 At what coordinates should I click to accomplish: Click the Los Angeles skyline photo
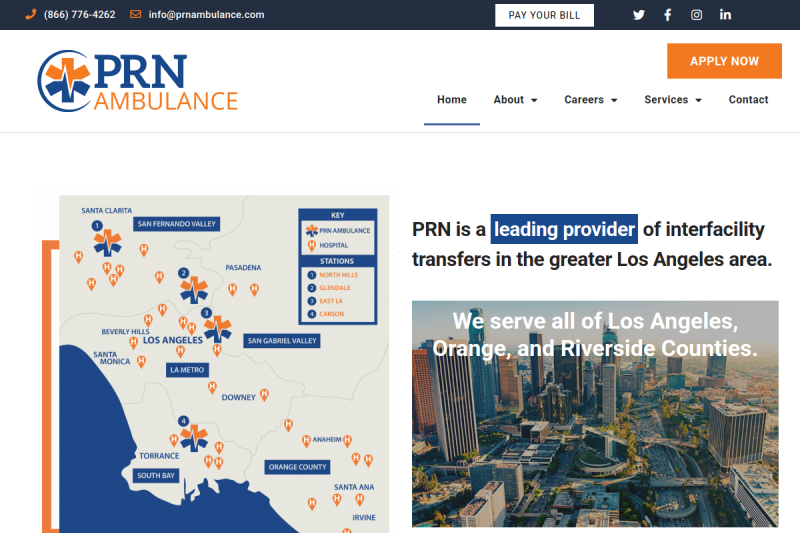click(595, 414)
